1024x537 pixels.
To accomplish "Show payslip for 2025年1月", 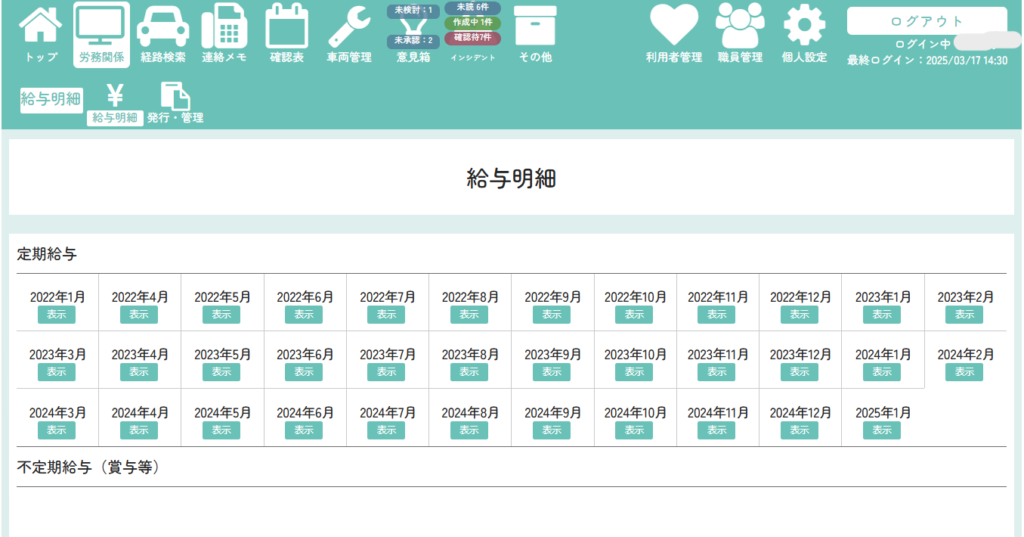I will (x=881, y=430).
